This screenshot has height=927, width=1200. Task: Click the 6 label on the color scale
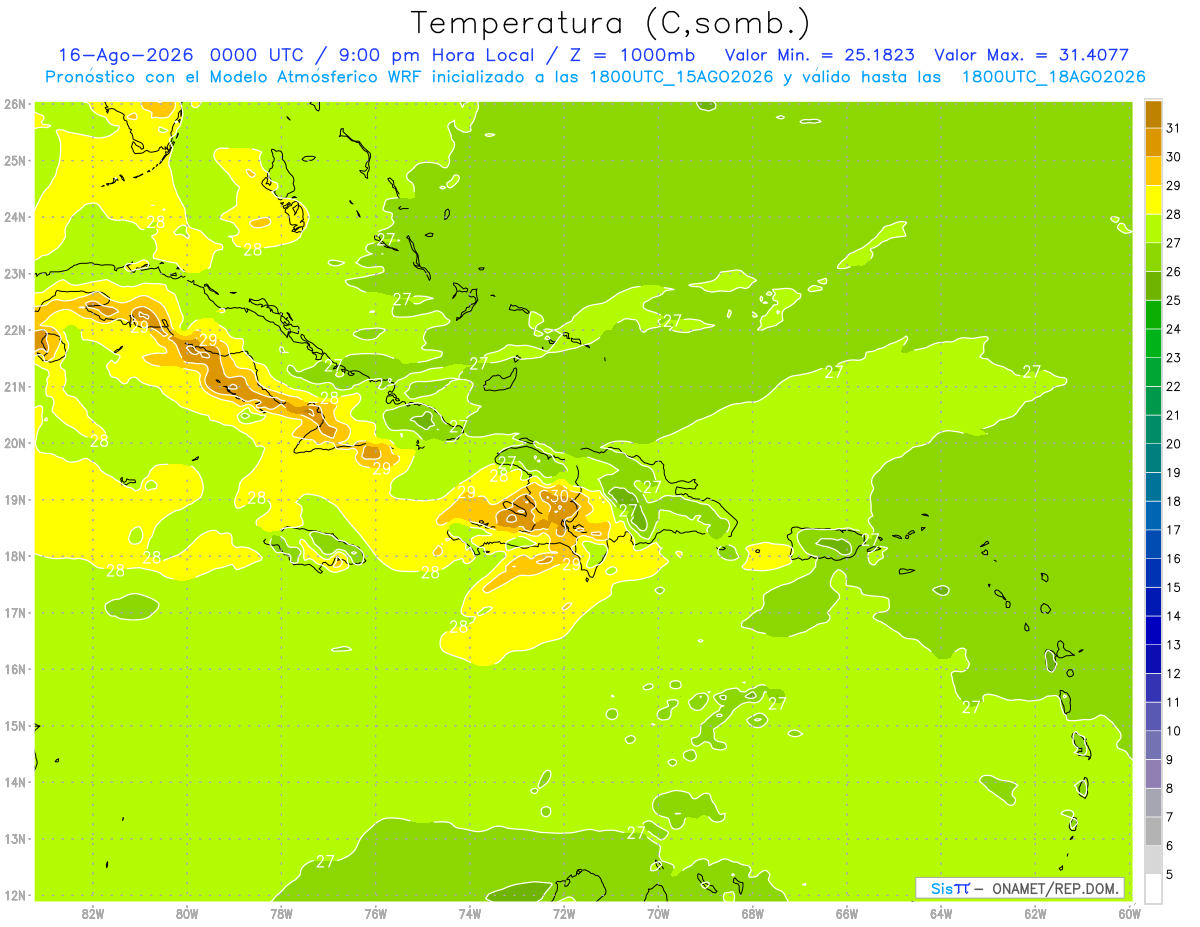(x=1170, y=846)
